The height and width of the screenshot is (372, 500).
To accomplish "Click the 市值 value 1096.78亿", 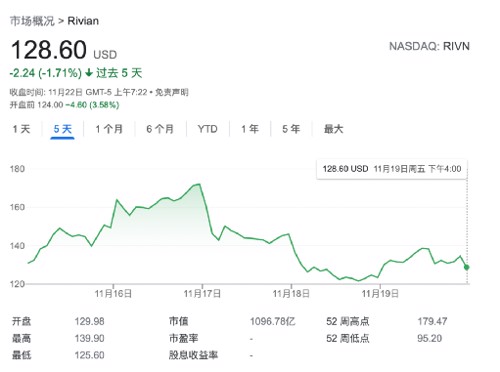I will 273,321.
